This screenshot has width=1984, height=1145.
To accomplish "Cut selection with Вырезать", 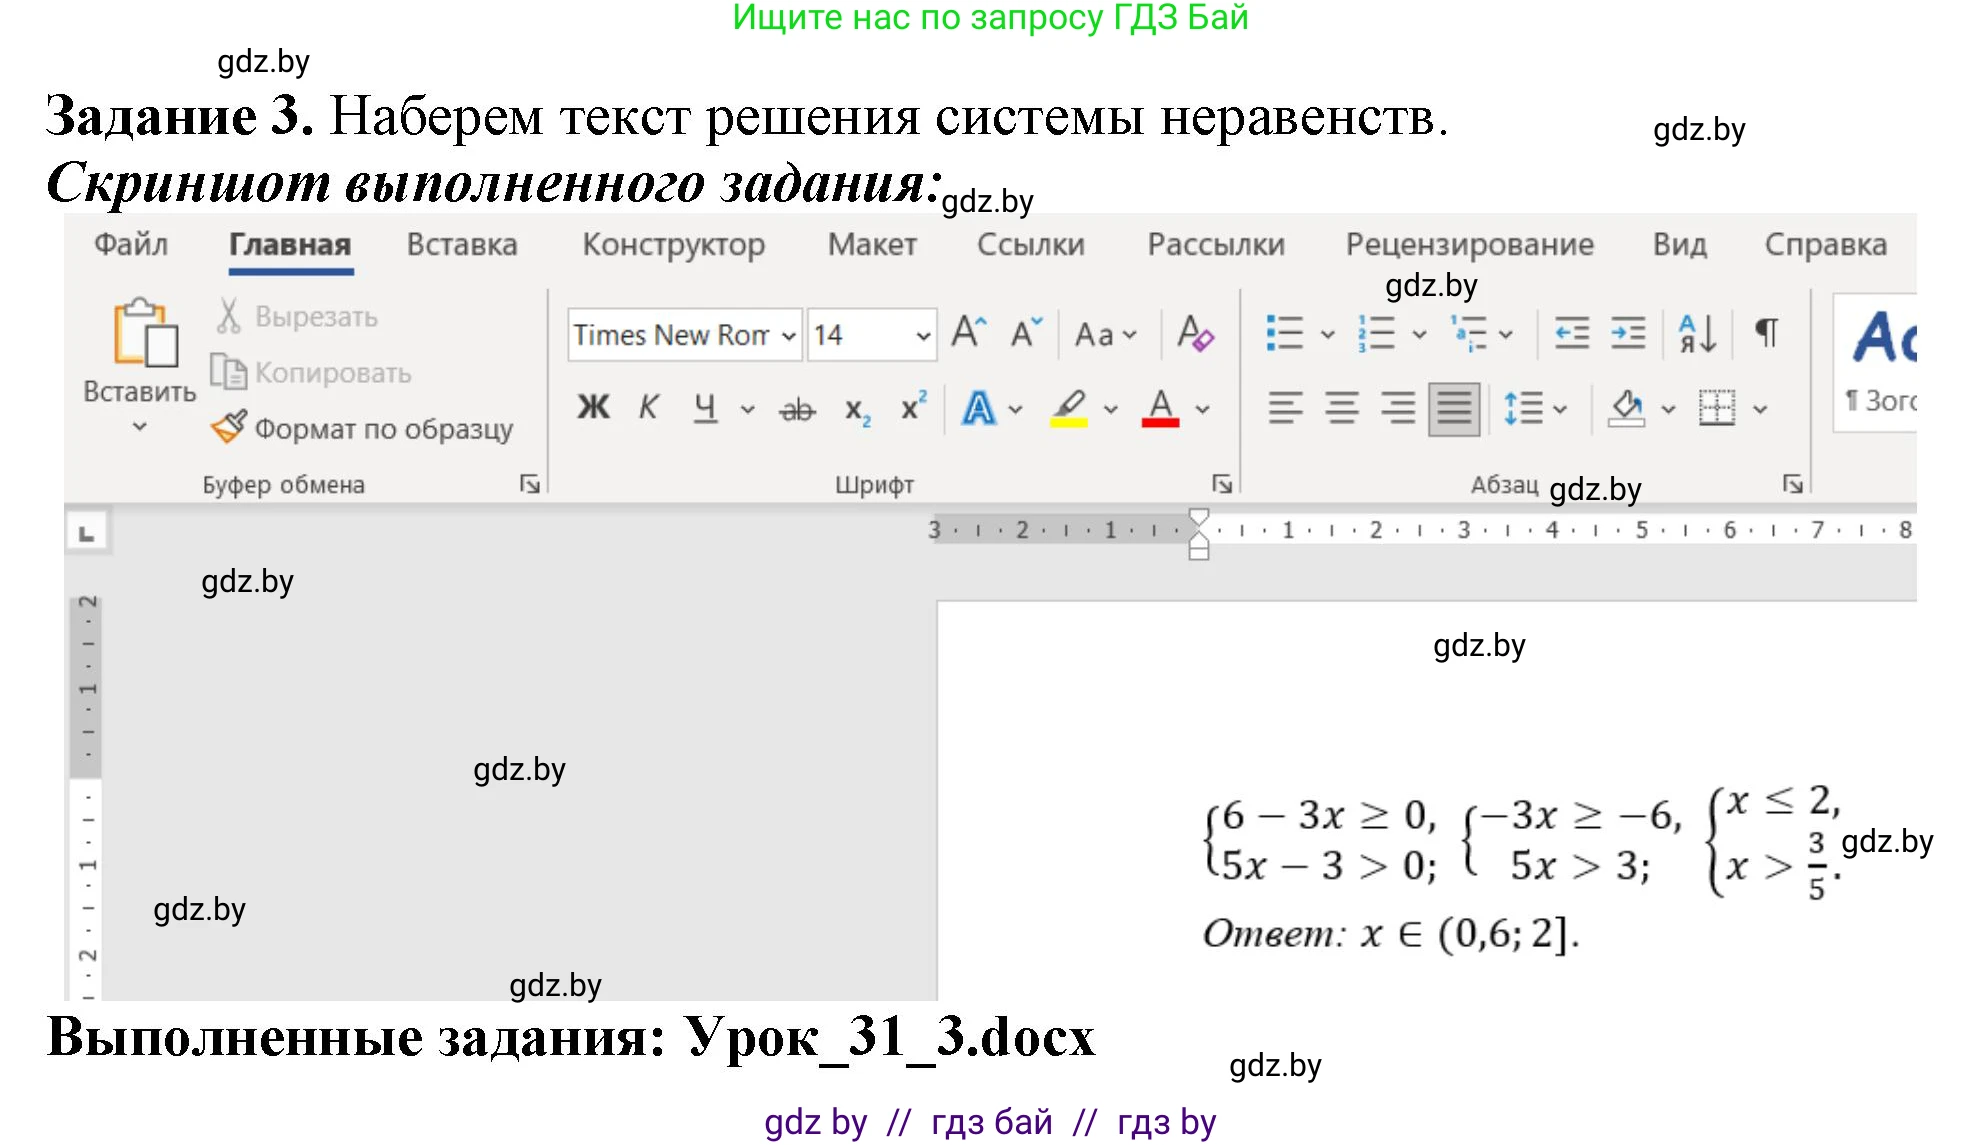I will coord(296,317).
